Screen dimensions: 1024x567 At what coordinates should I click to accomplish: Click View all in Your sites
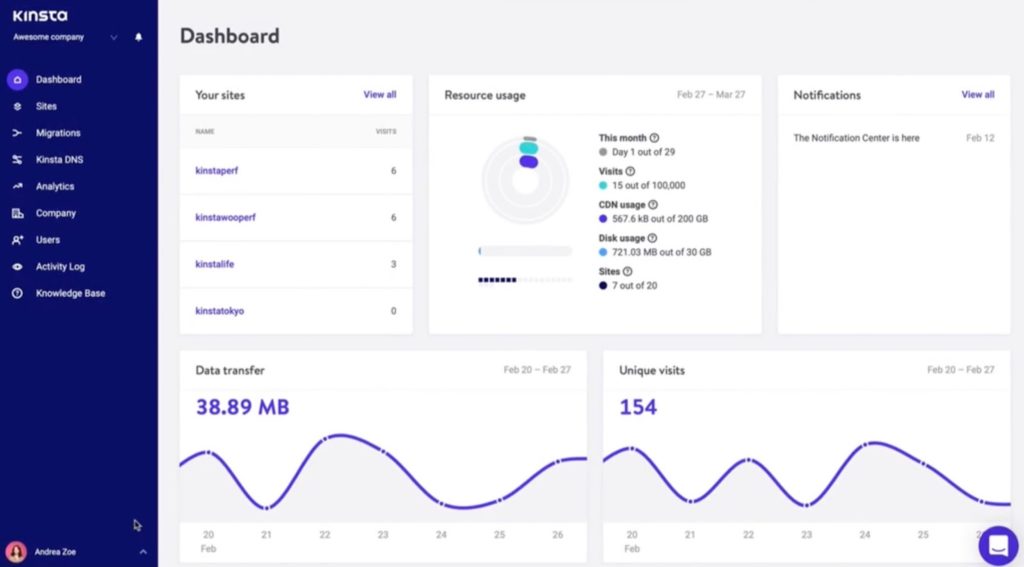click(x=379, y=95)
